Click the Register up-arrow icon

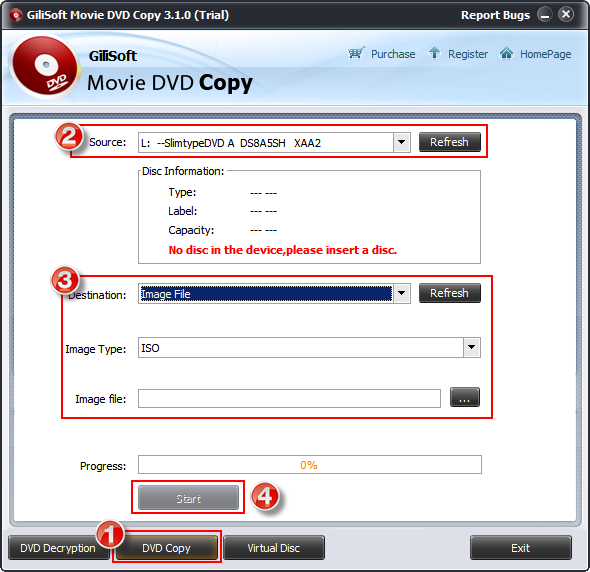(434, 53)
